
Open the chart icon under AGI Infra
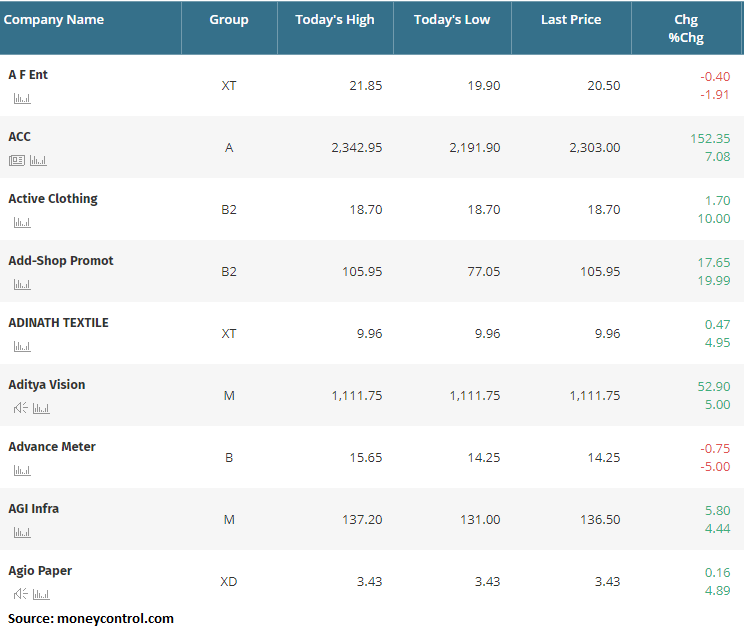tap(22, 532)
